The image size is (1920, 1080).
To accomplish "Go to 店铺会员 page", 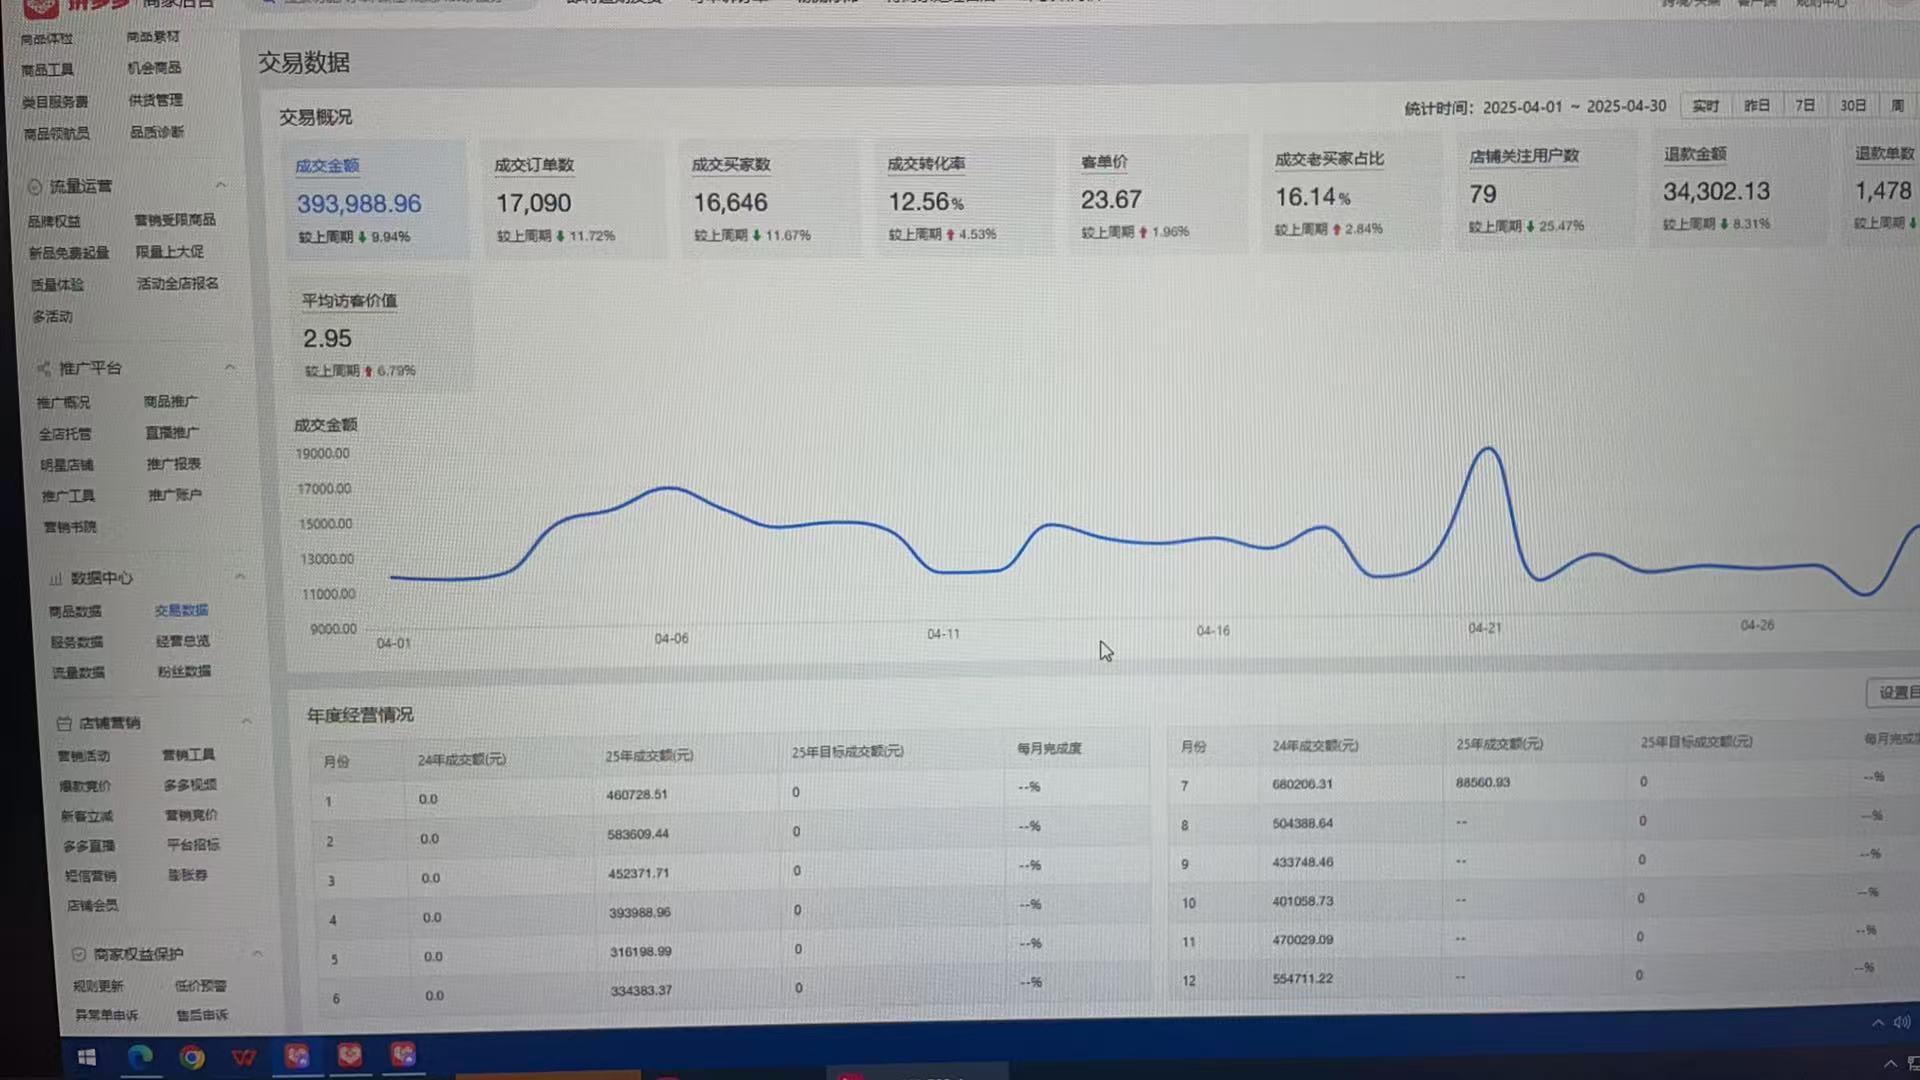I will [92, 905].
